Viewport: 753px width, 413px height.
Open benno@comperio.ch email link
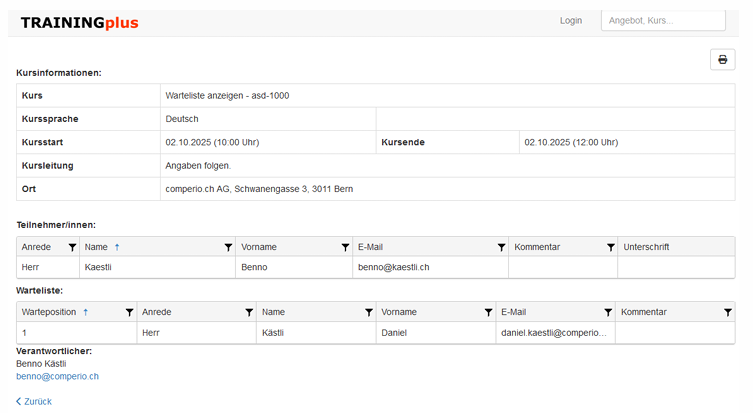click(x=57, y=376)
